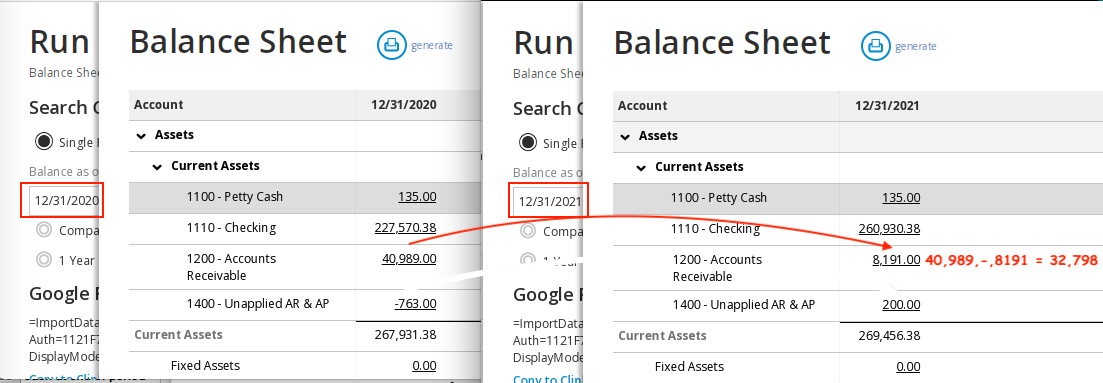1103x383 pixels.
Task: Click the date field showing 12/31/2021
Action: 549,201
